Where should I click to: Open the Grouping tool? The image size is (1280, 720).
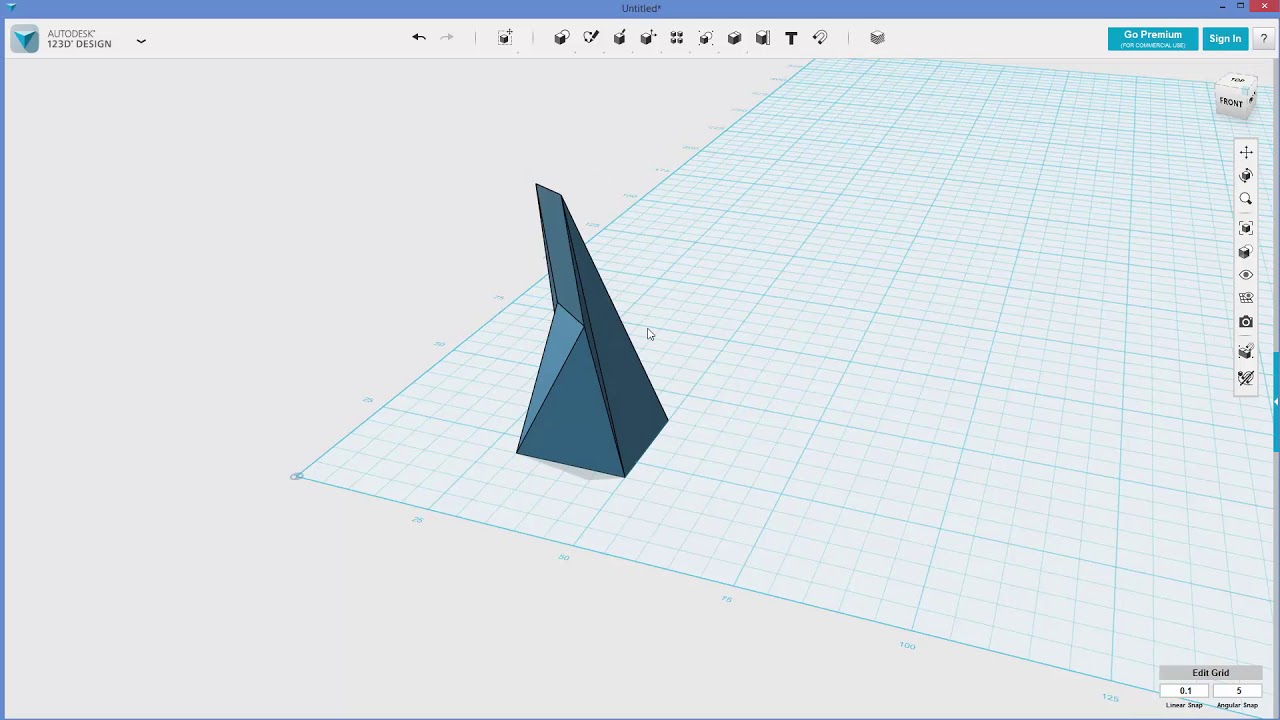tap(706, 38)
